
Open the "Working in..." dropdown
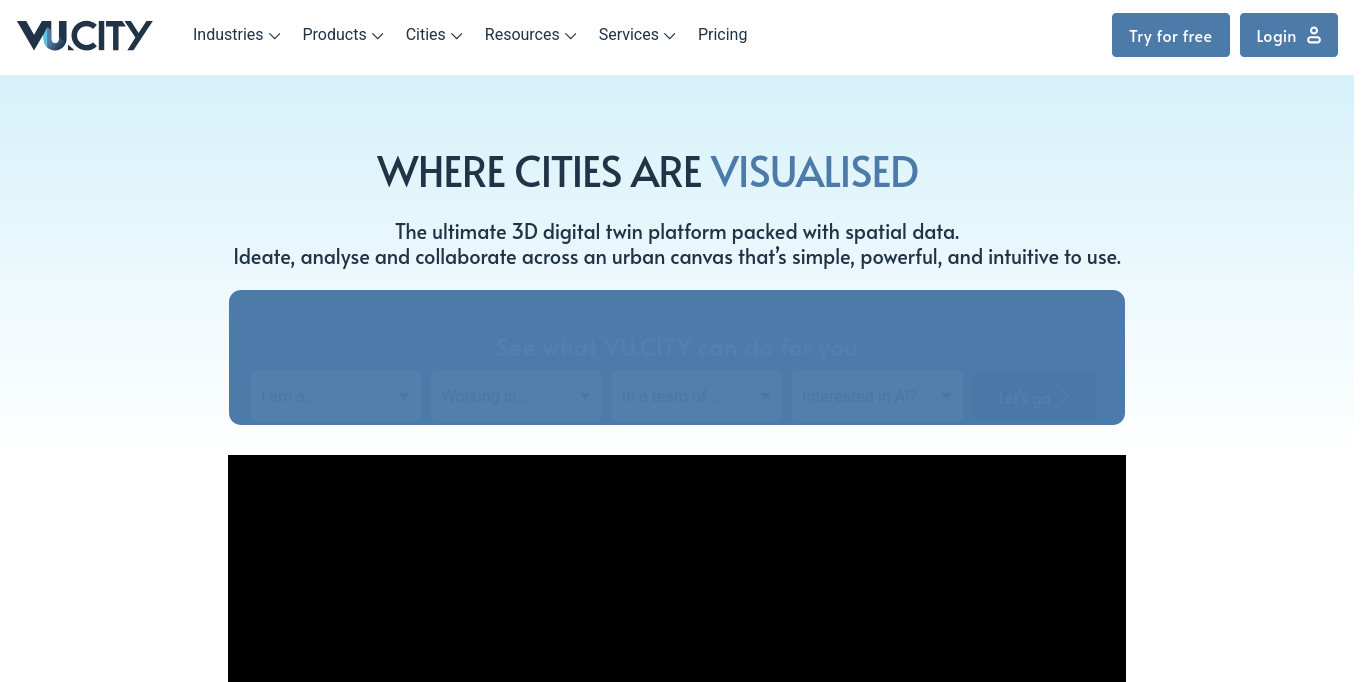pos(516,396)
